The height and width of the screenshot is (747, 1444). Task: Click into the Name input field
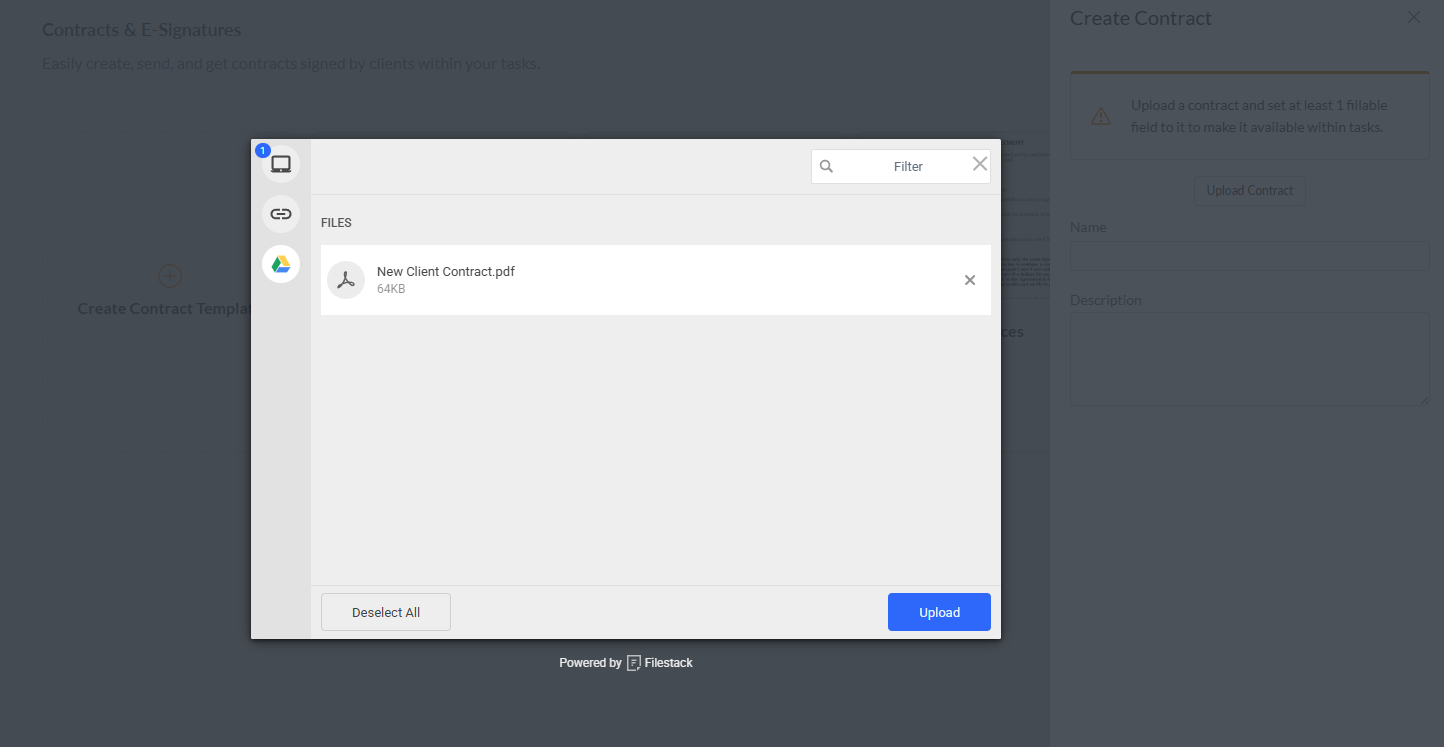(x=1249, y=256)
